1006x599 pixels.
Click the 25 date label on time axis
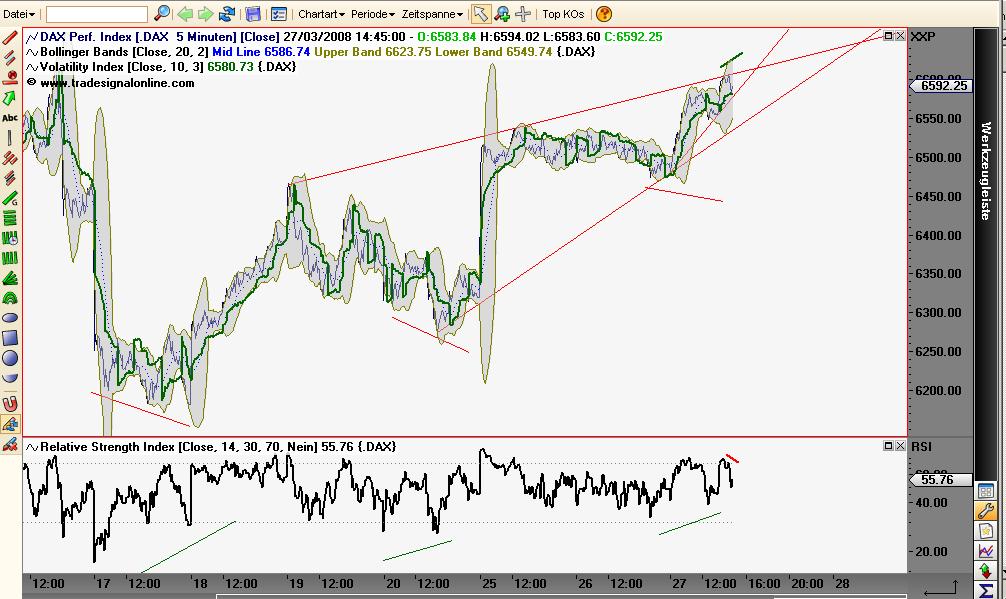point(489,584)
